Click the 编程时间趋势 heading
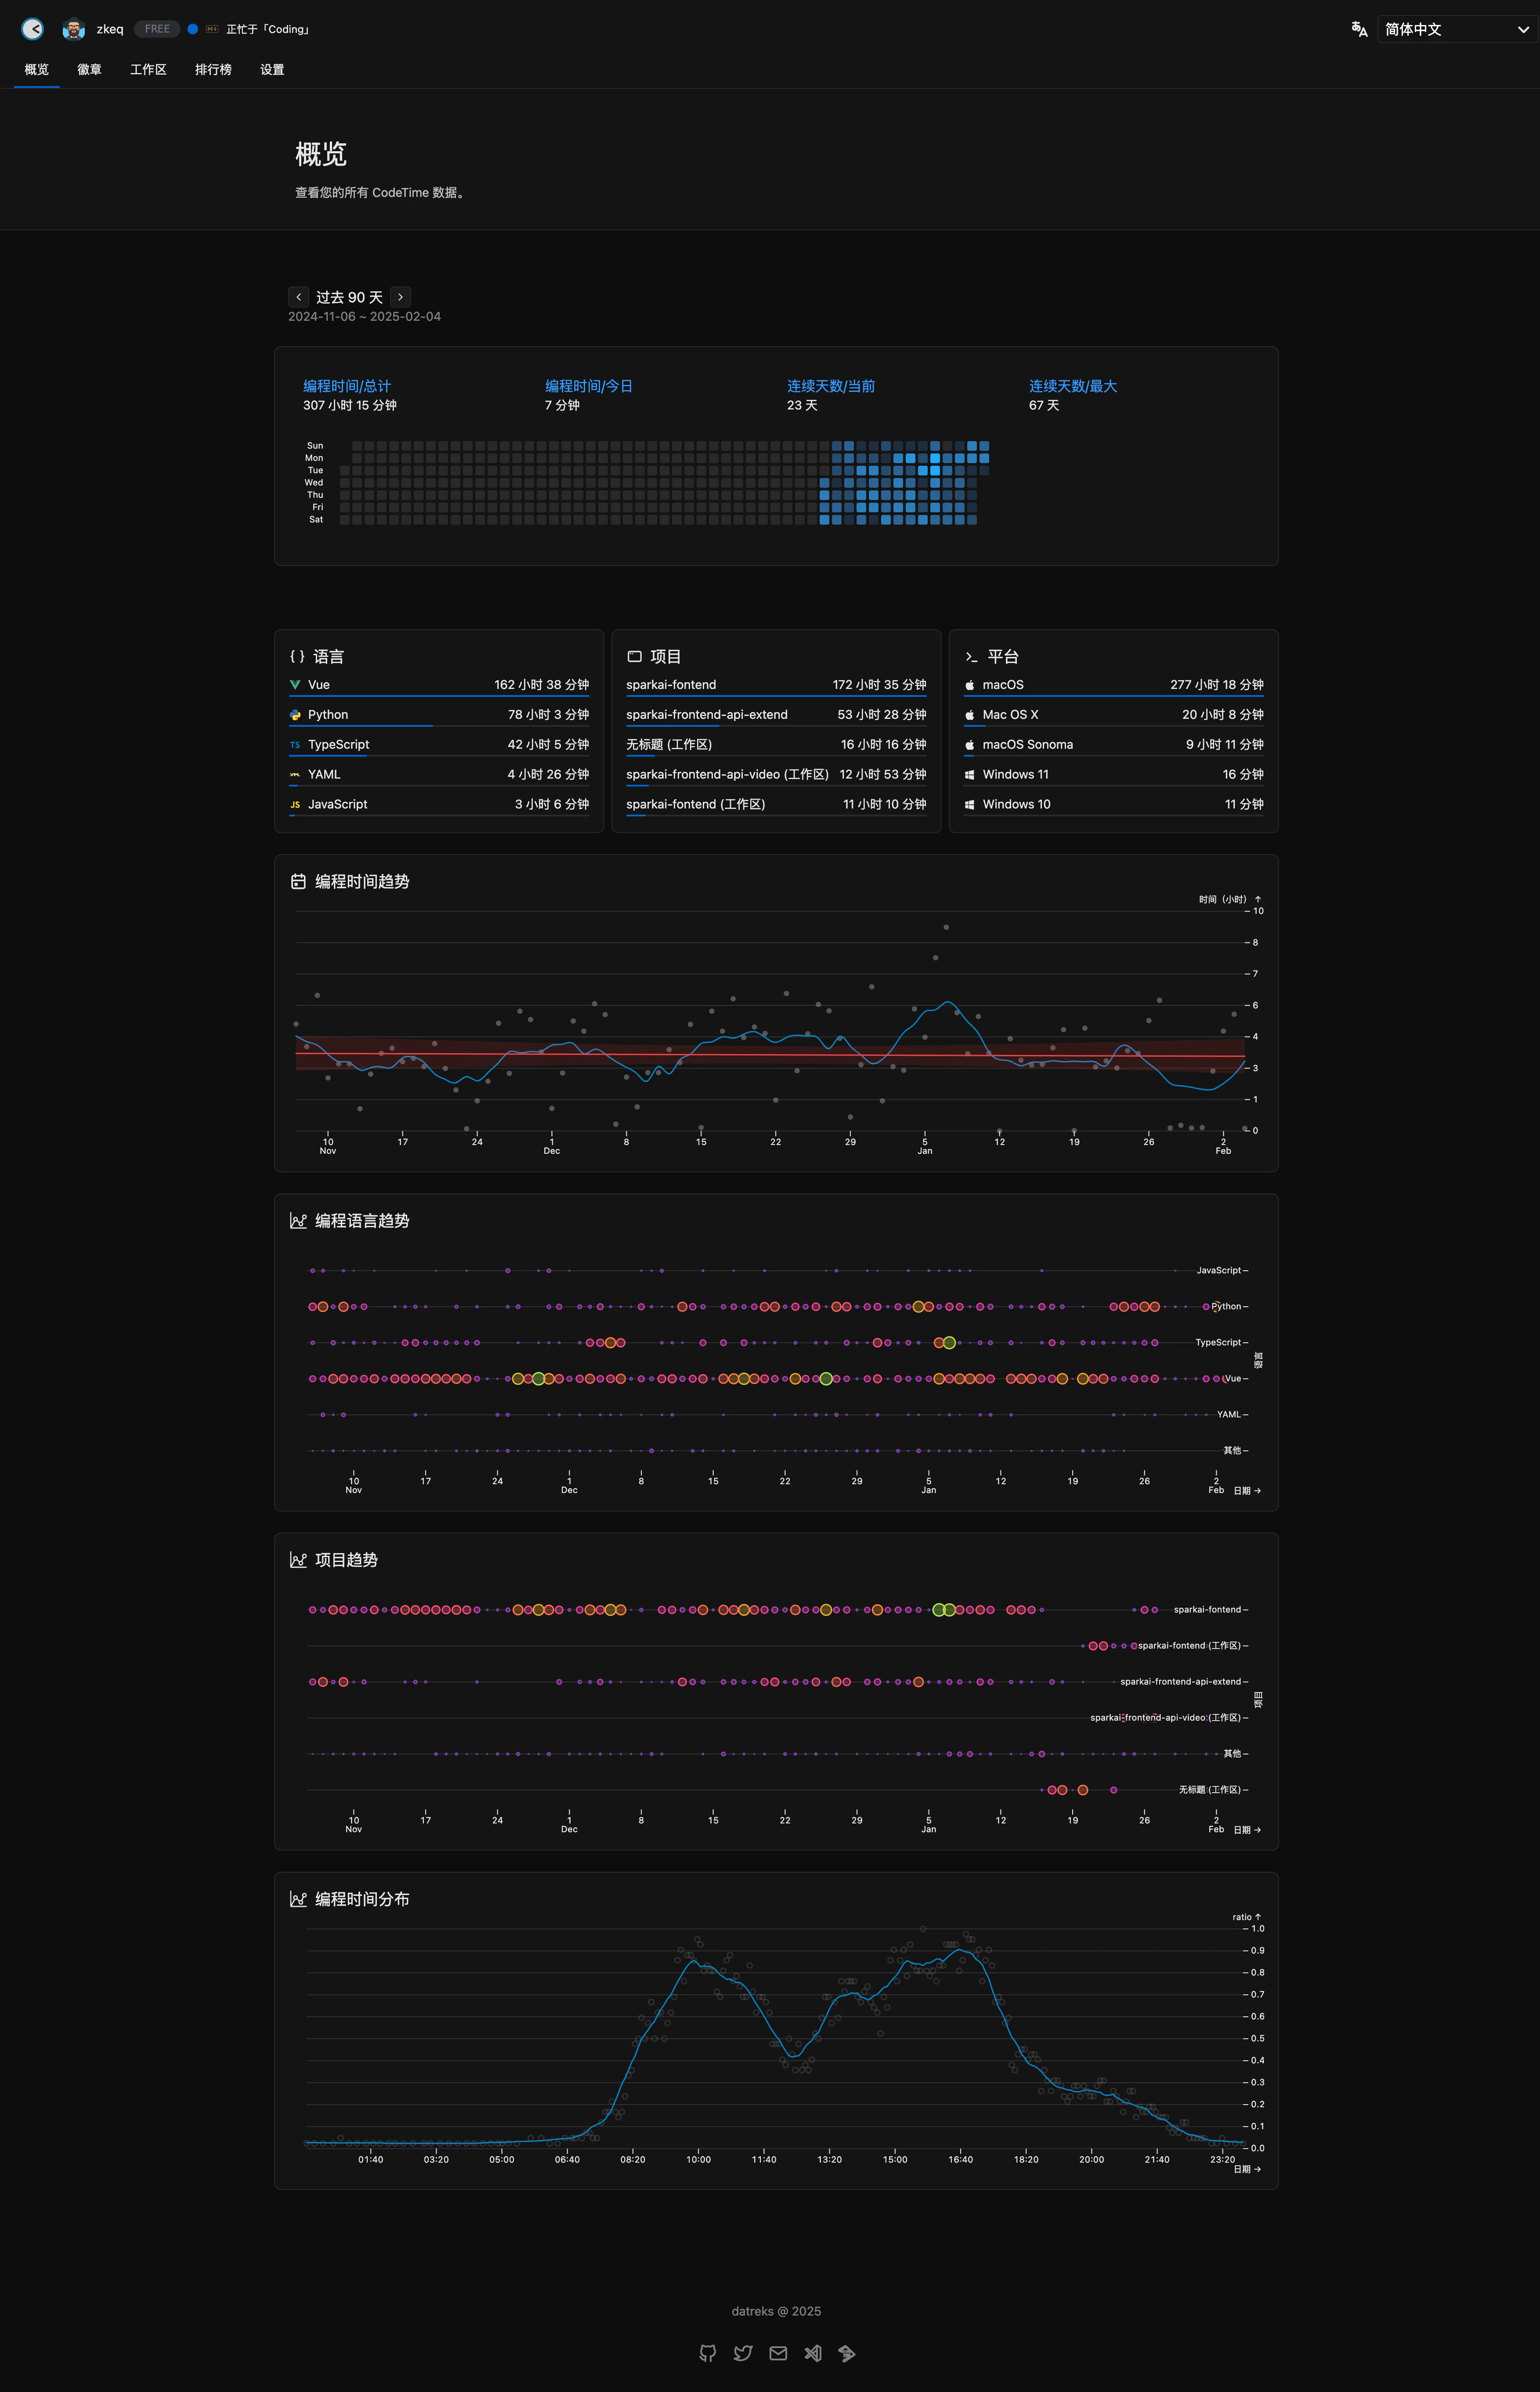Screen dimensions: 1540x2392 click(x=362, y=881)
